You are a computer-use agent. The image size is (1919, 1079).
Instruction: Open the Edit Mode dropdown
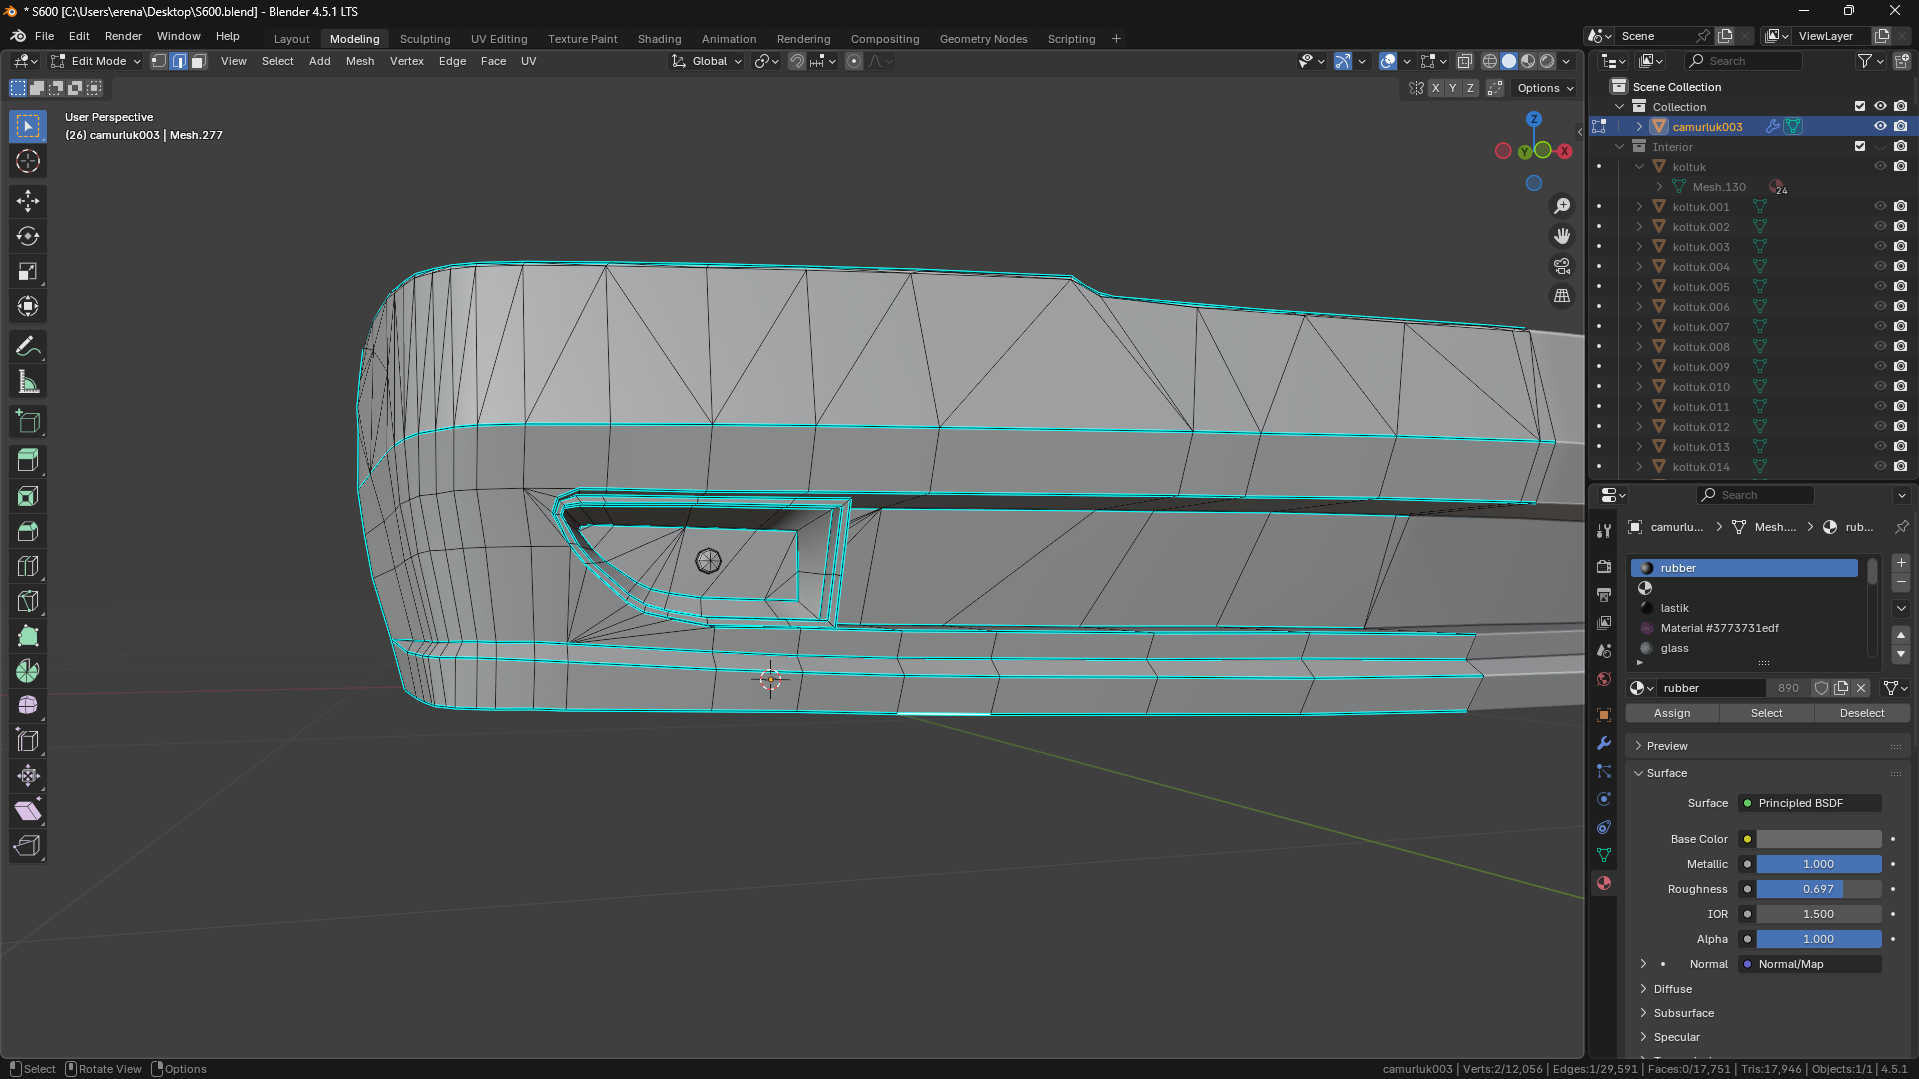click(x=96, y=61)
